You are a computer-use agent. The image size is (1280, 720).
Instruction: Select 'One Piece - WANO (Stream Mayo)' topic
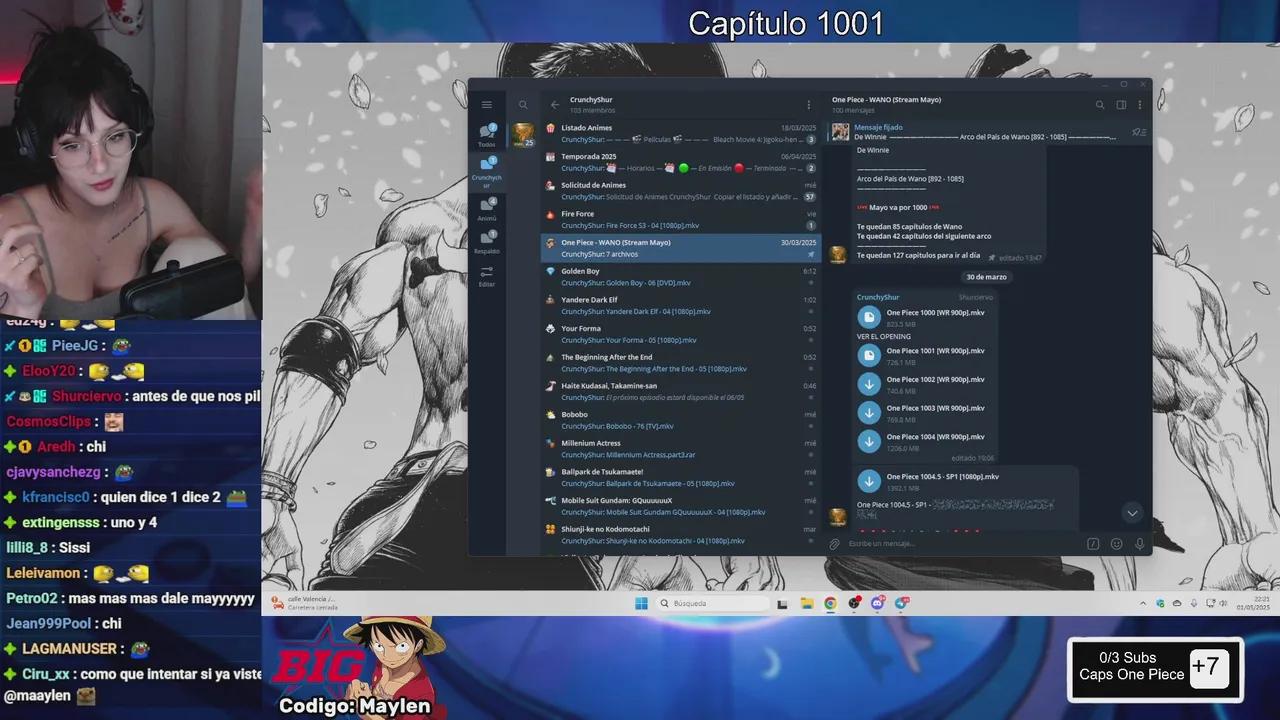(680, 248)
